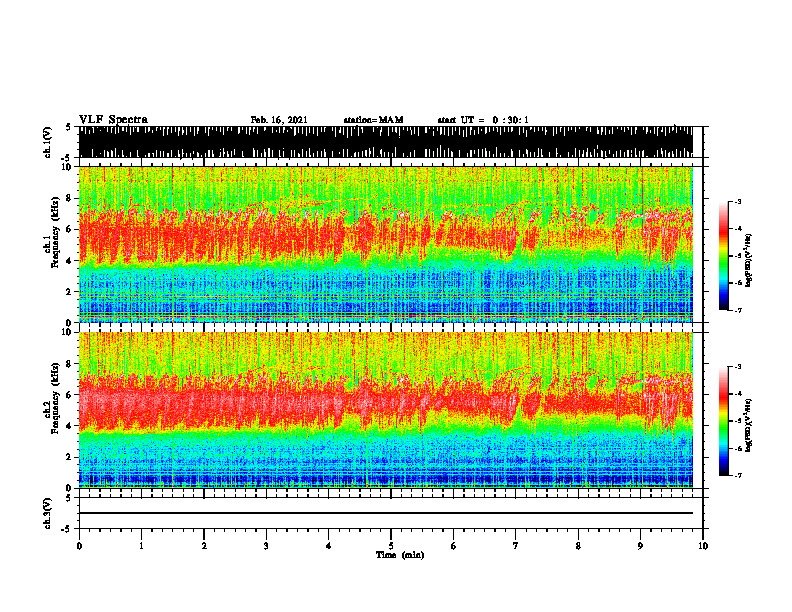Click time axis tick label '5'

391,546
